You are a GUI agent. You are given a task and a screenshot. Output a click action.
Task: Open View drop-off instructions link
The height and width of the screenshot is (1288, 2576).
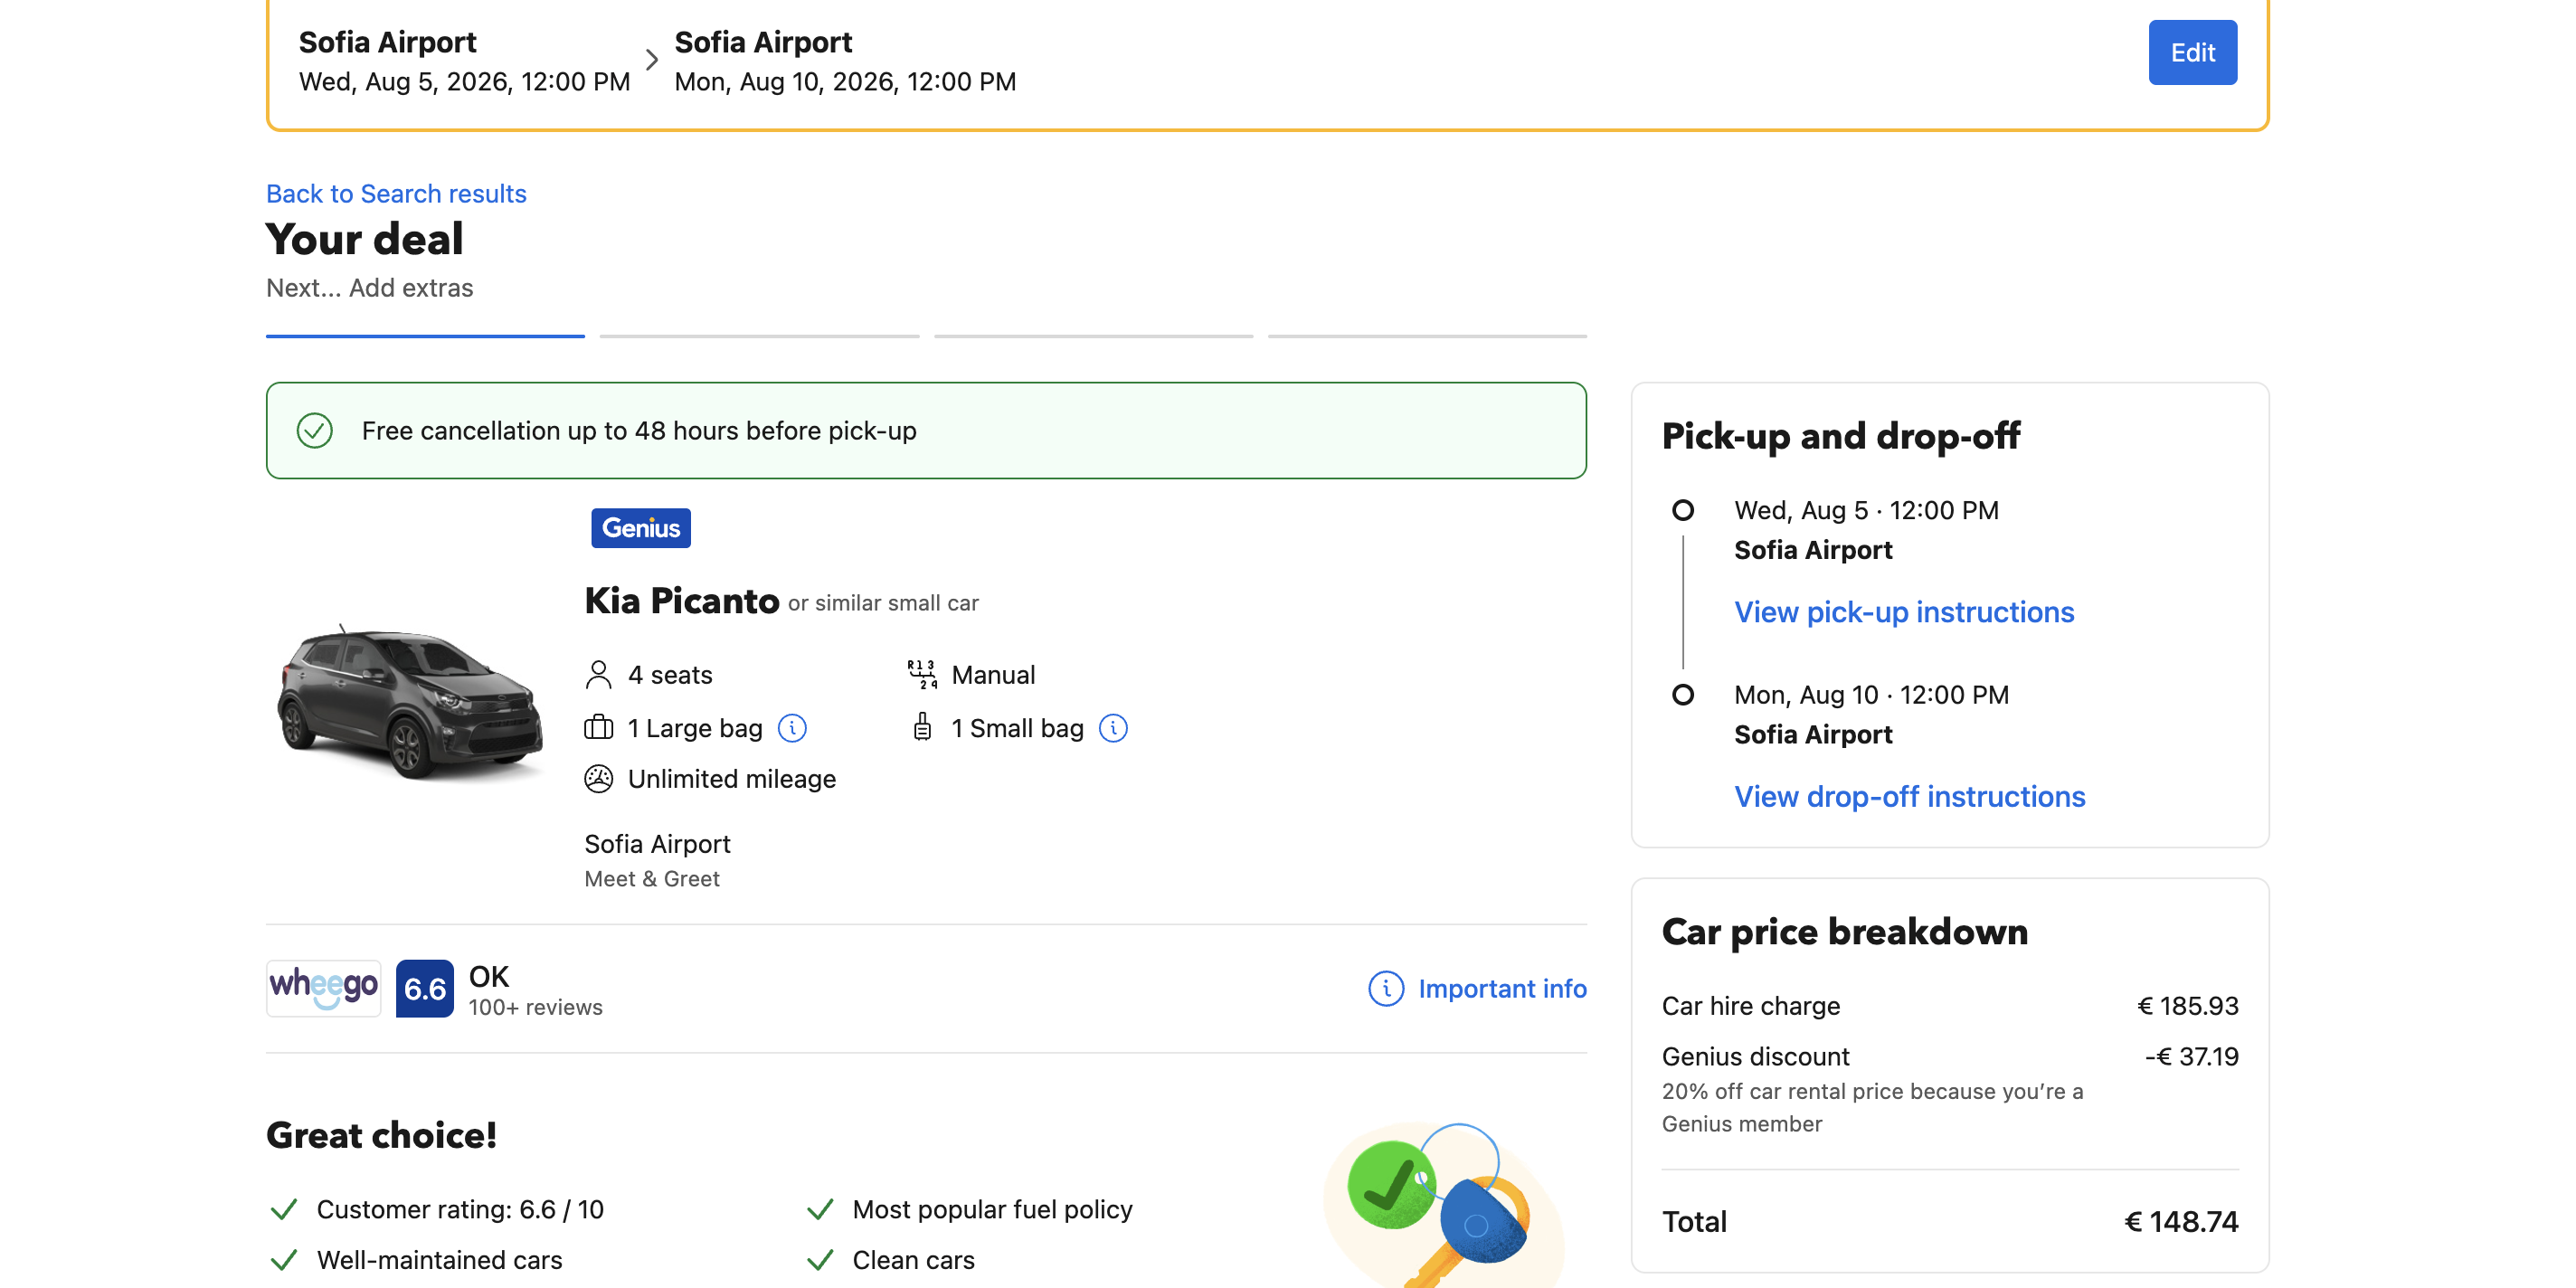coord(1909,796)
